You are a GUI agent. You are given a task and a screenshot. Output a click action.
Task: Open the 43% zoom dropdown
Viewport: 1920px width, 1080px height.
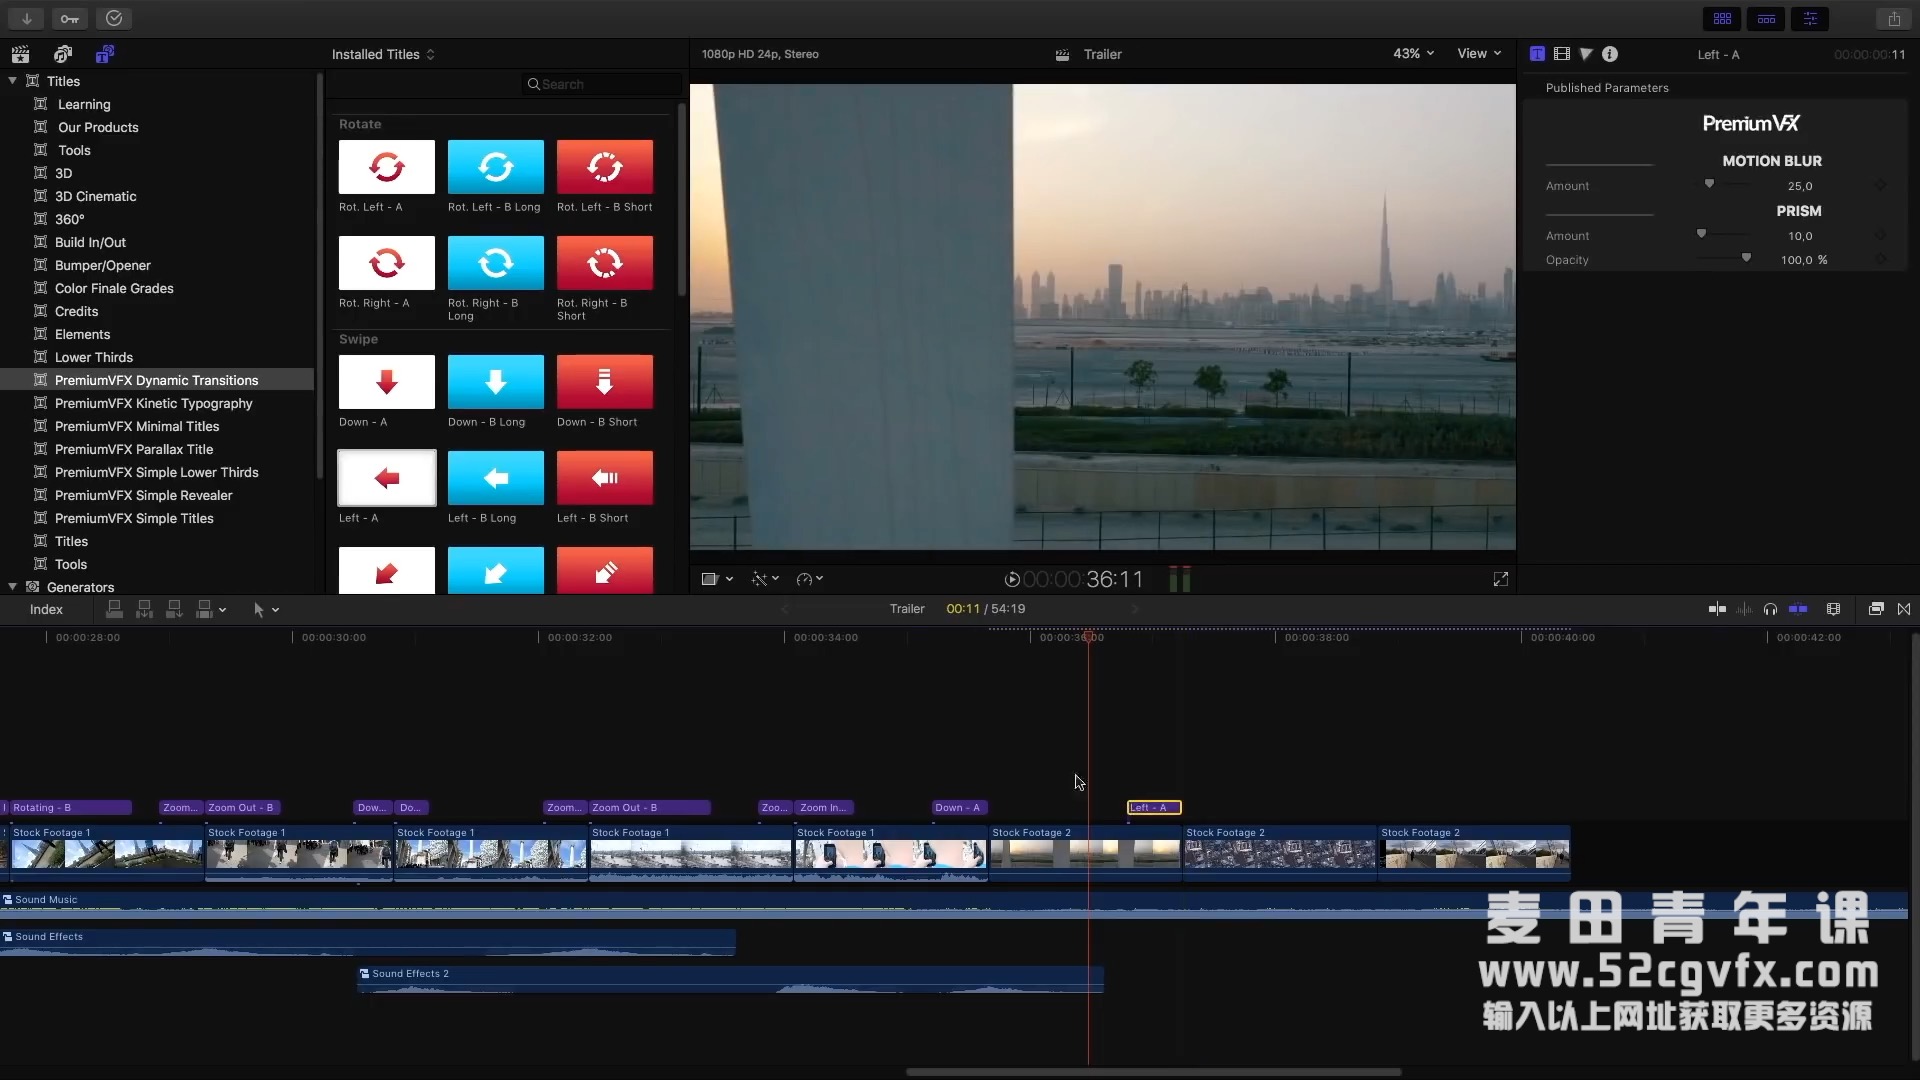tap(1413, 54)
